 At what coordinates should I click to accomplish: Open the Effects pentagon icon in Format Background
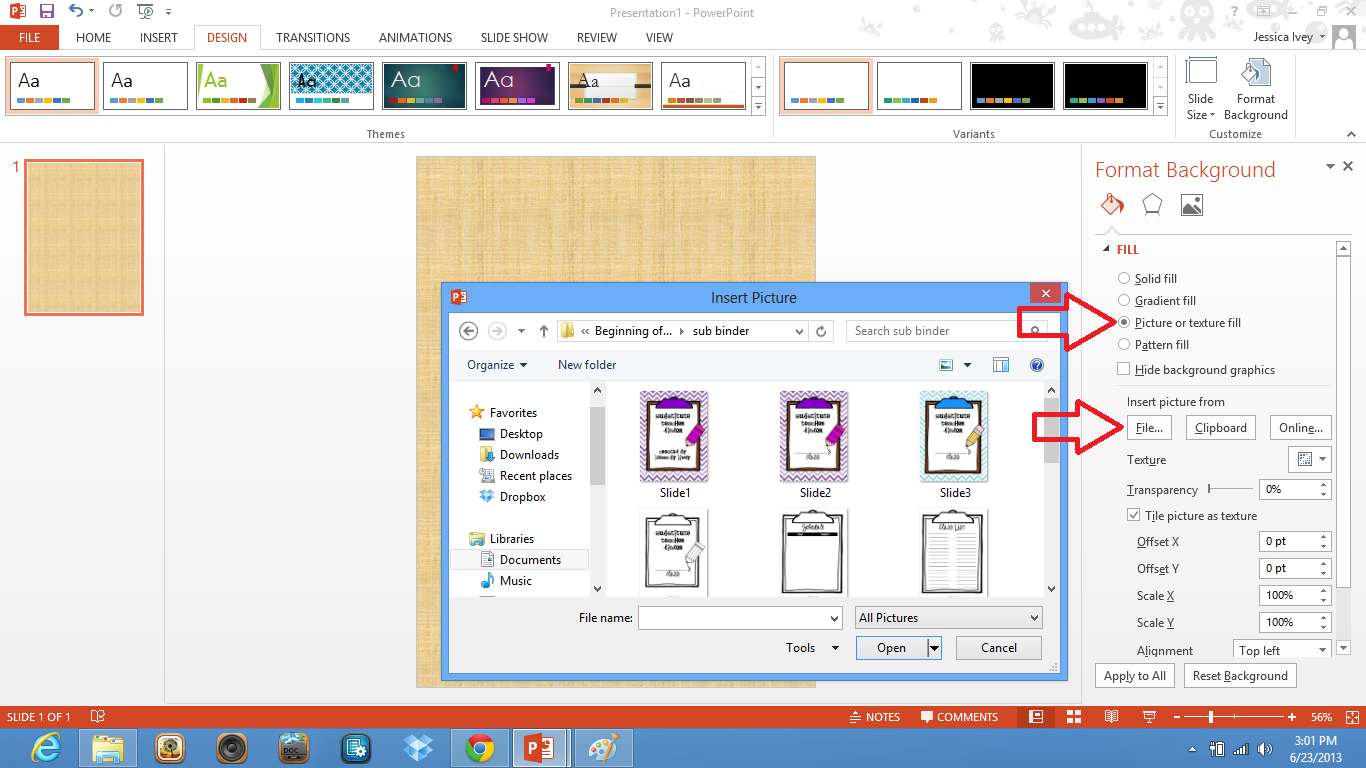pyautogui.click(x=1152, y=205)
